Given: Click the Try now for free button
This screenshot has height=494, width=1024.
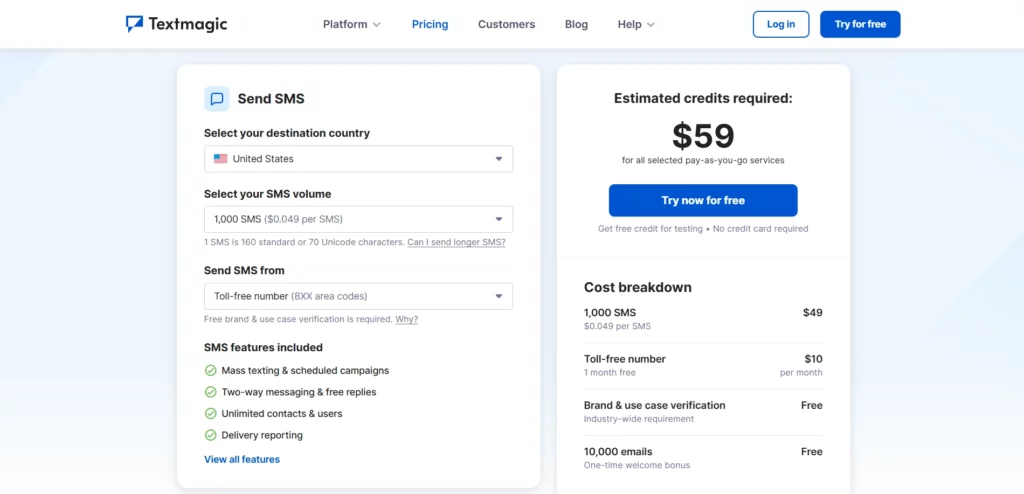Looking at the screenshot, I should click(703, 200).
